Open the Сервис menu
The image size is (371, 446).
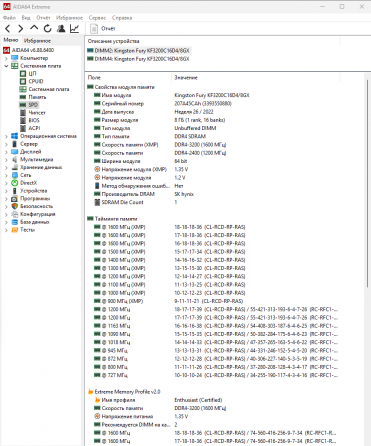[x=97, y=18]
